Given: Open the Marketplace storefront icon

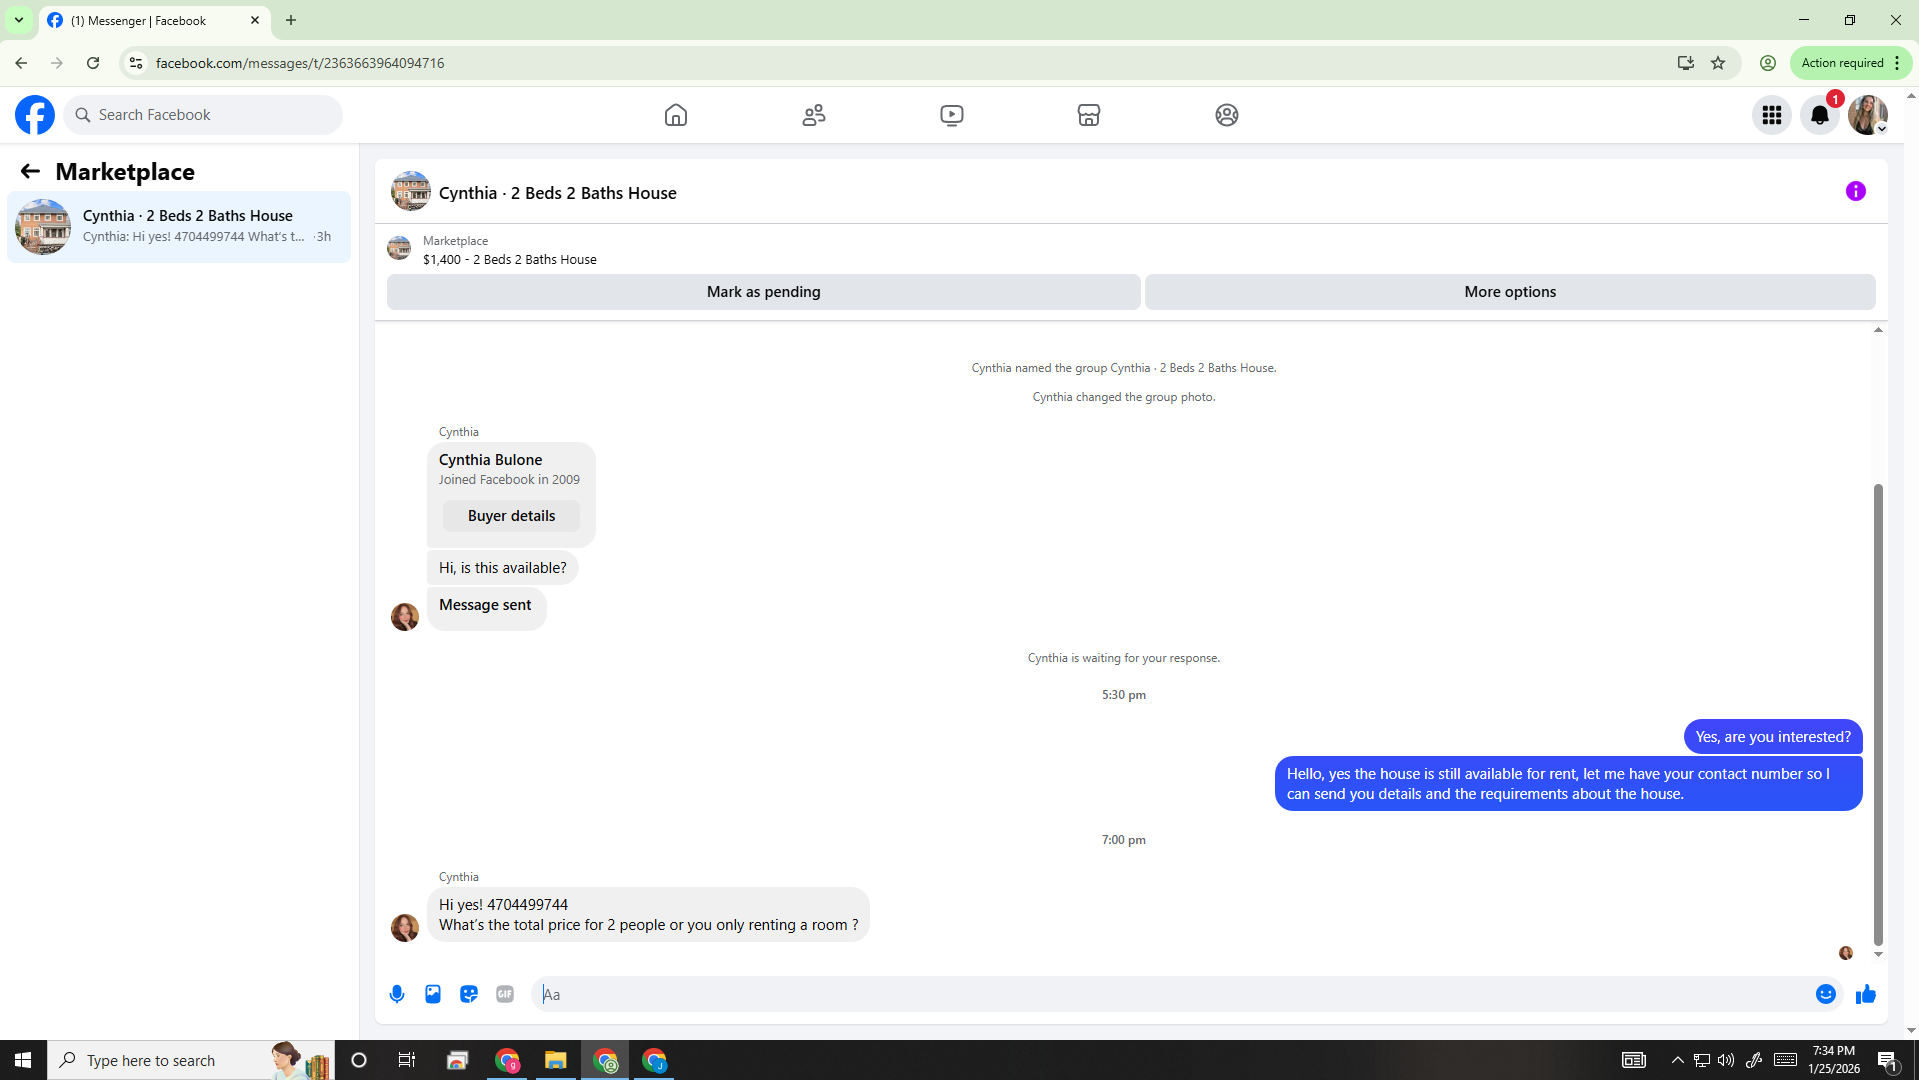Looking at the screenshot, I should tap(1089, 115).
